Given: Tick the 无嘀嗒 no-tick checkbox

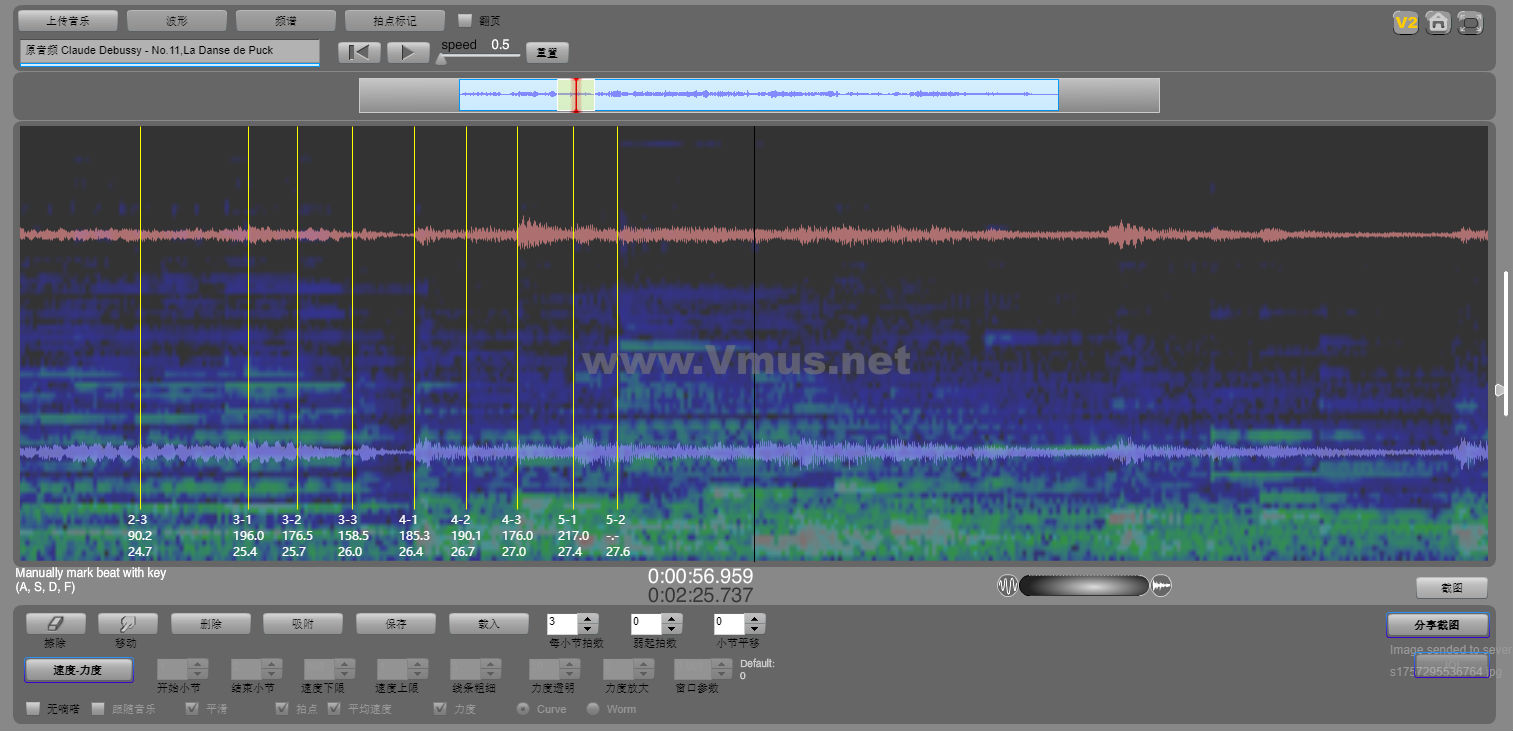Looking at the screenshot, I should click(x=33, y=709).
